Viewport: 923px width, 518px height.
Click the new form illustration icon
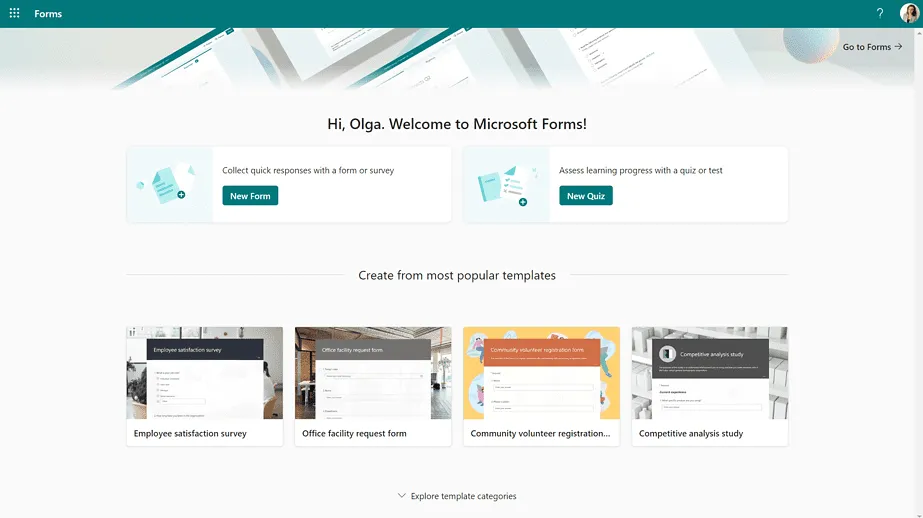170,184
